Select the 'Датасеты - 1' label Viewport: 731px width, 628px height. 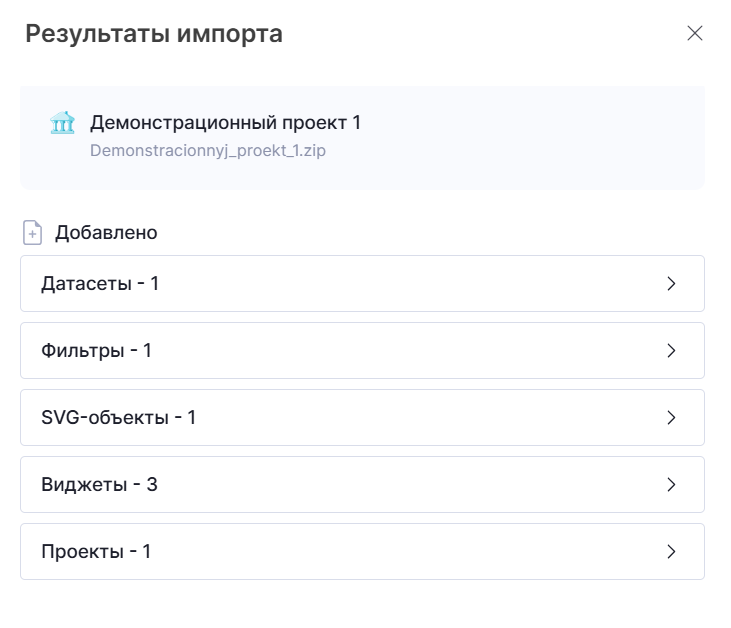pyautogui.click(x=100, y=284)
